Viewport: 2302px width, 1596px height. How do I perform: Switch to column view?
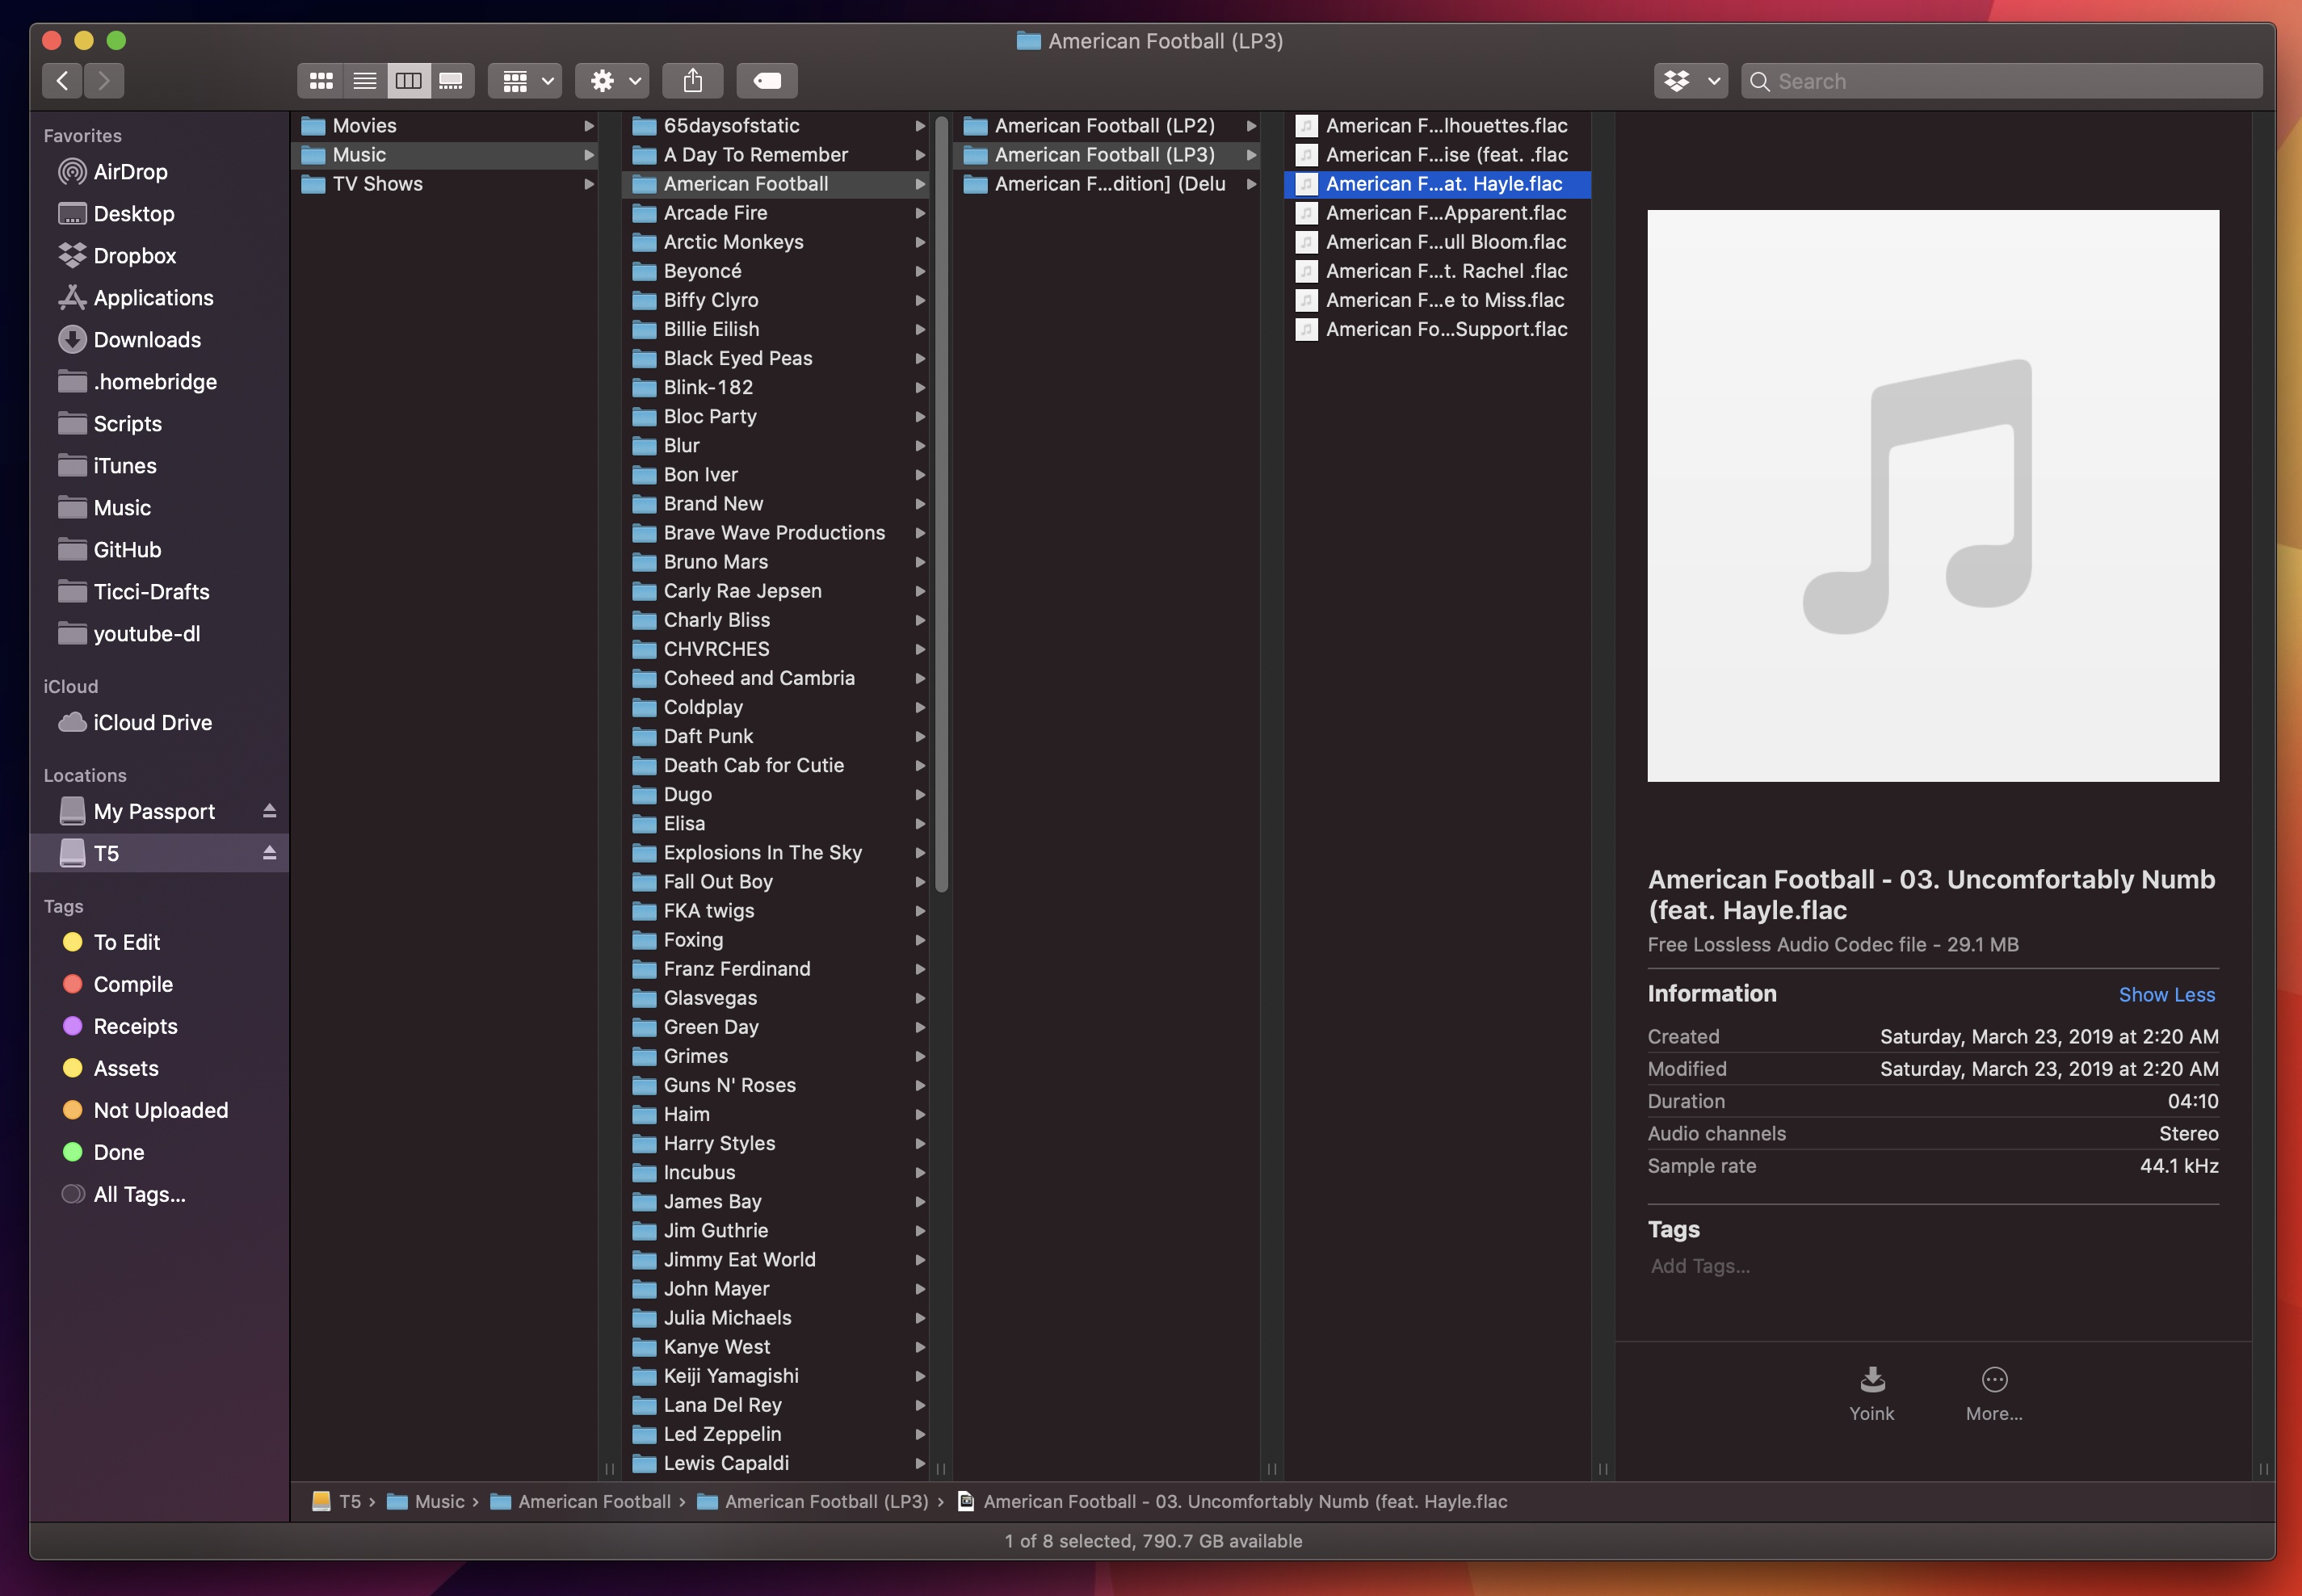pyautogui.click(x=409, y=81)
